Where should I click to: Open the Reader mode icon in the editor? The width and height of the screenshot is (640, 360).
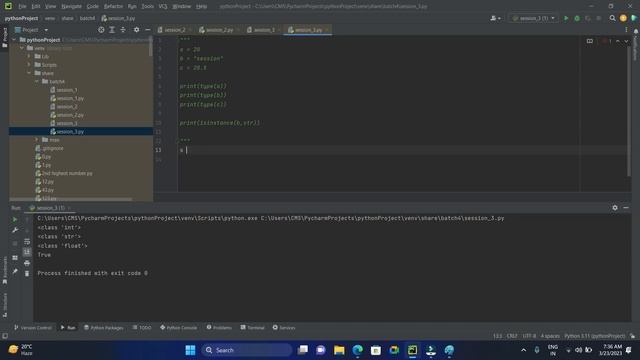click(589, 41)
